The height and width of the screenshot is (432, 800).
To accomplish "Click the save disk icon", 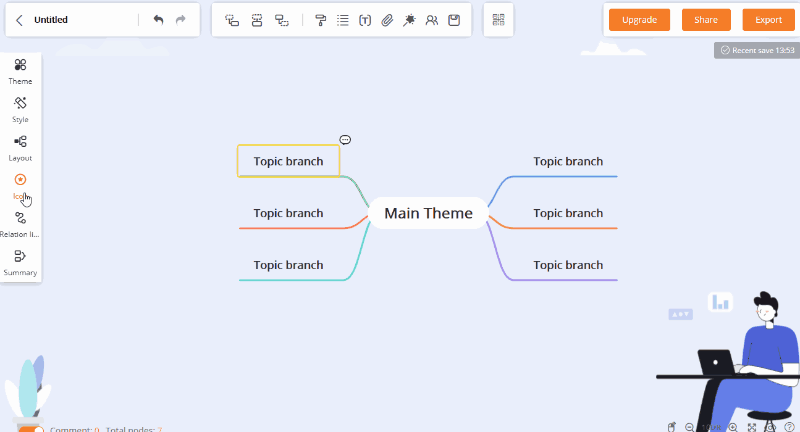I will 454,20.
